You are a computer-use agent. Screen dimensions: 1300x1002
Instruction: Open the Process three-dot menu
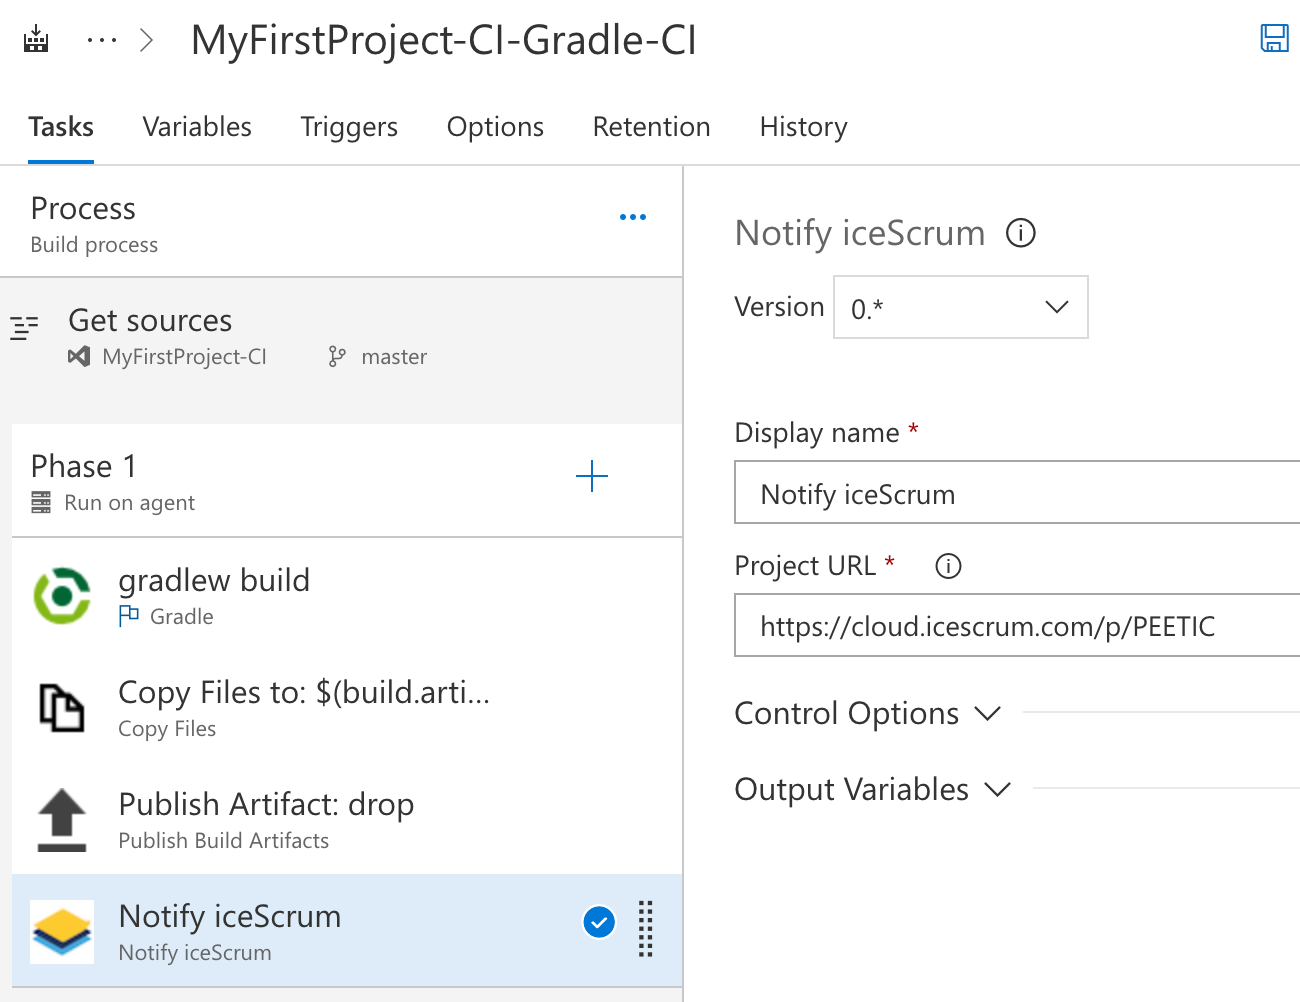click(633, 217)
